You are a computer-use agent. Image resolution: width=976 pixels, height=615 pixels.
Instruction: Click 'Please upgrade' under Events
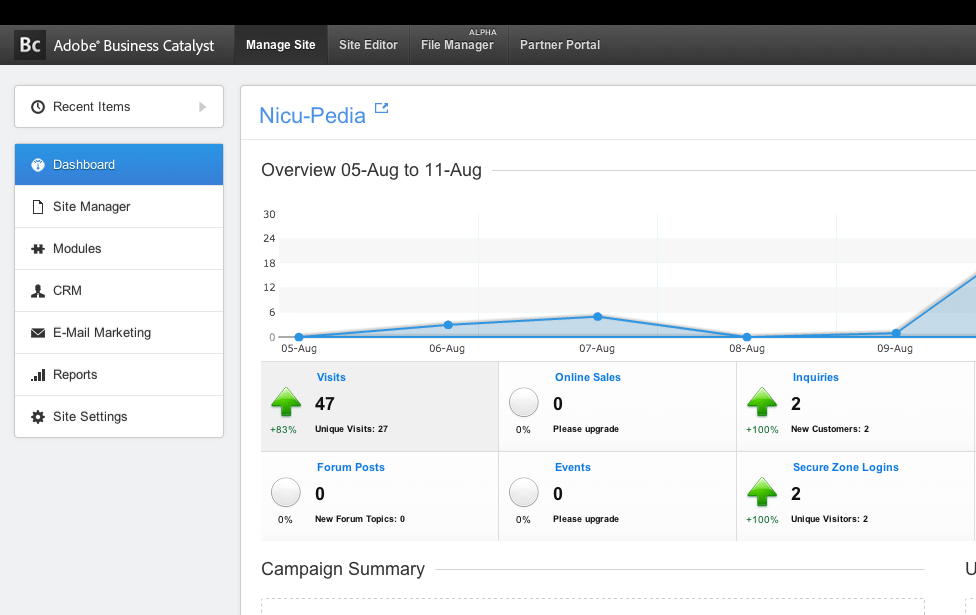point(586,519)
